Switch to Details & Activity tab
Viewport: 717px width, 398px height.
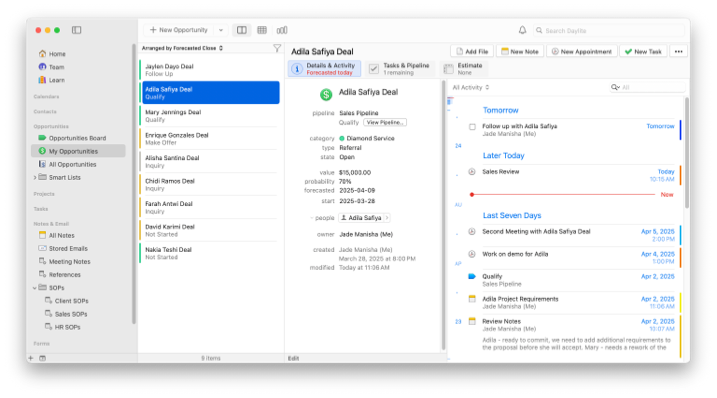coord(325,69)
